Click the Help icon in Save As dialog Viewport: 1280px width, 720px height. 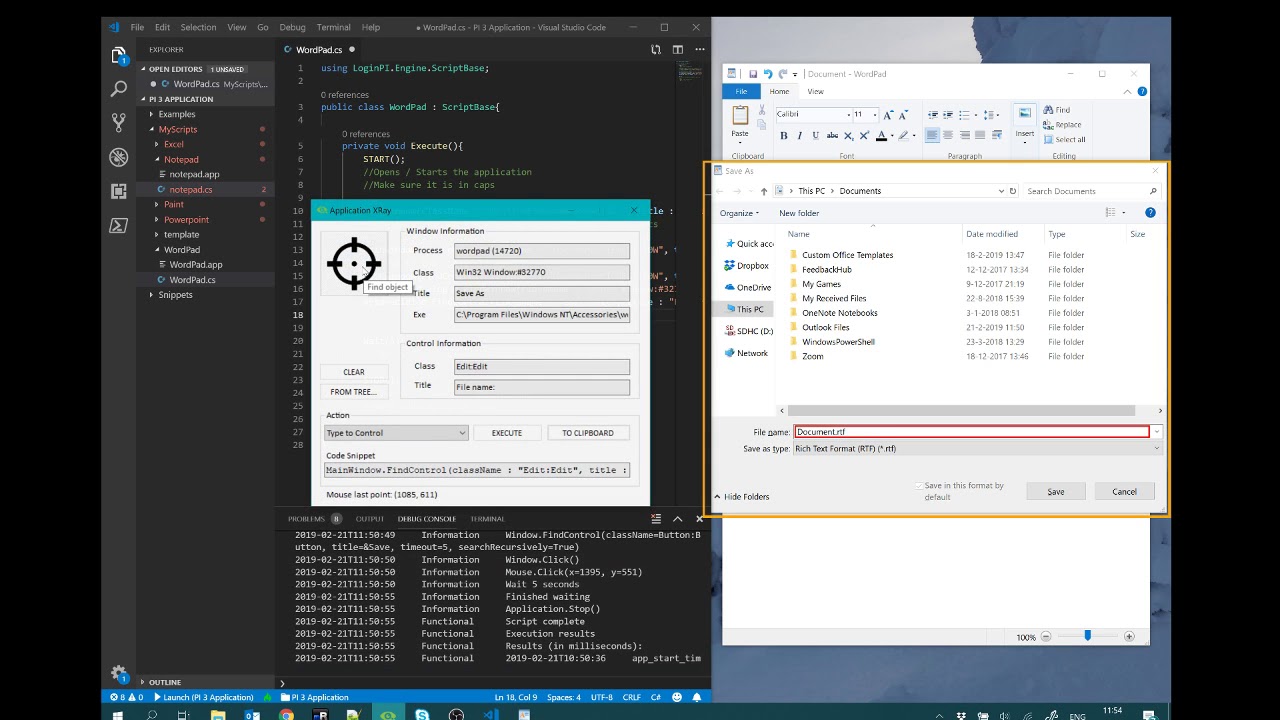tap(1150, 212)
